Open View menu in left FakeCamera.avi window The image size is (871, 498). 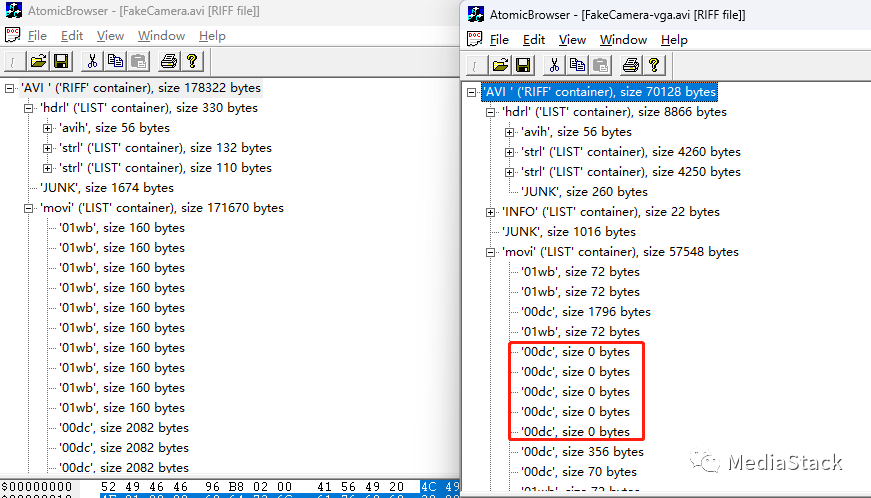pyautogui.click(x=110, y=36)
